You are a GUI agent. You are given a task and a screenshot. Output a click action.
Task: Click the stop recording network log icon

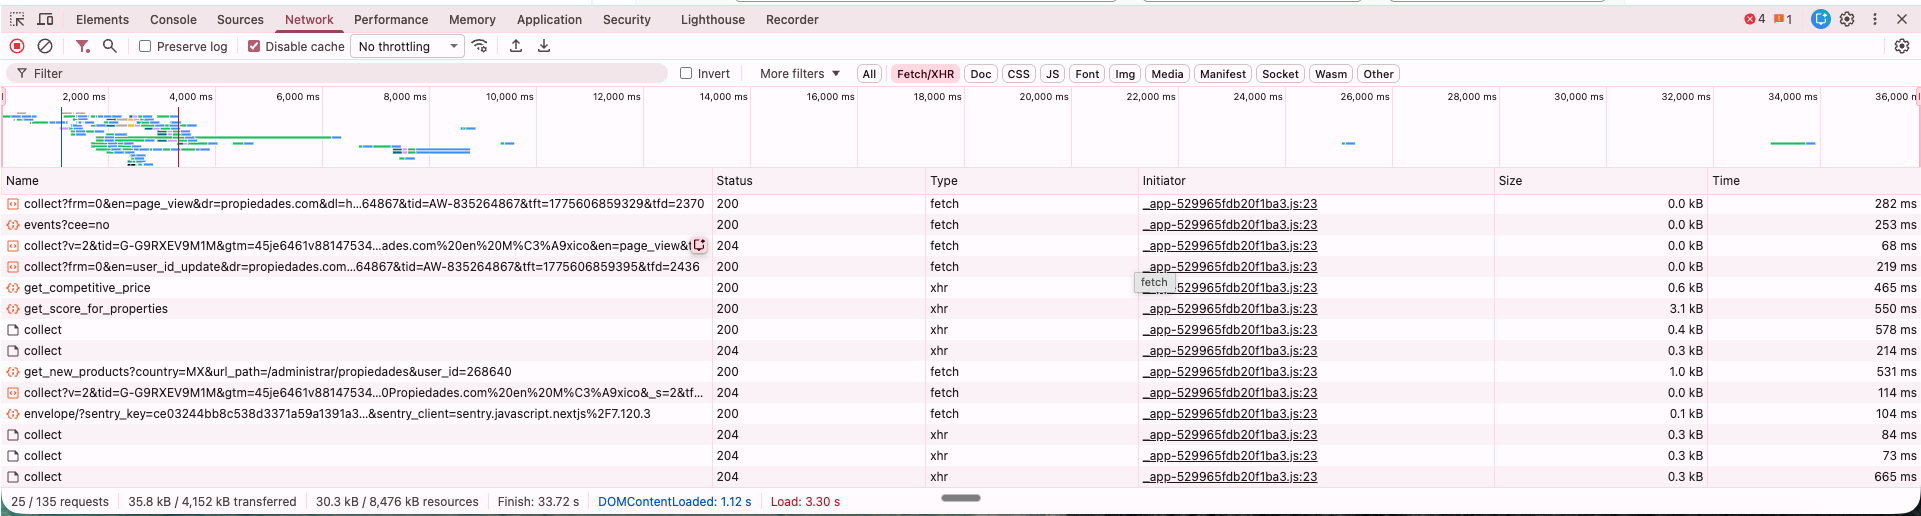click(17, 46)
